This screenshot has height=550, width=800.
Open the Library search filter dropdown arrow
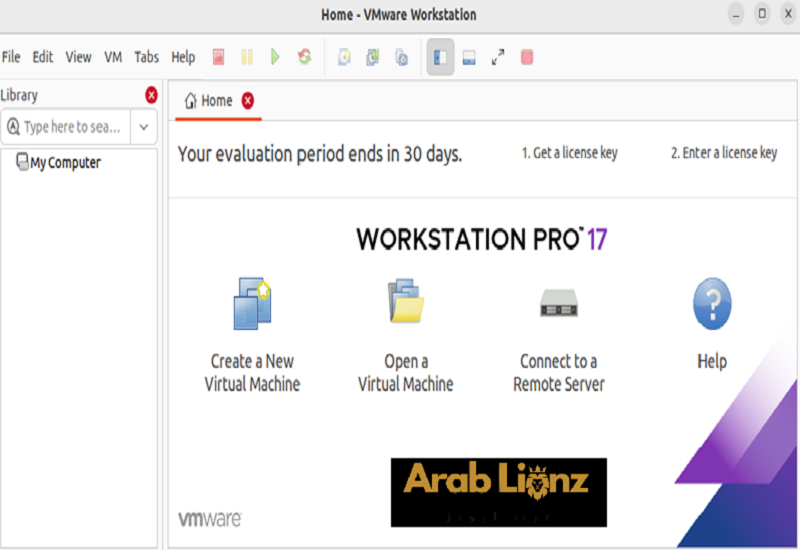144,127
